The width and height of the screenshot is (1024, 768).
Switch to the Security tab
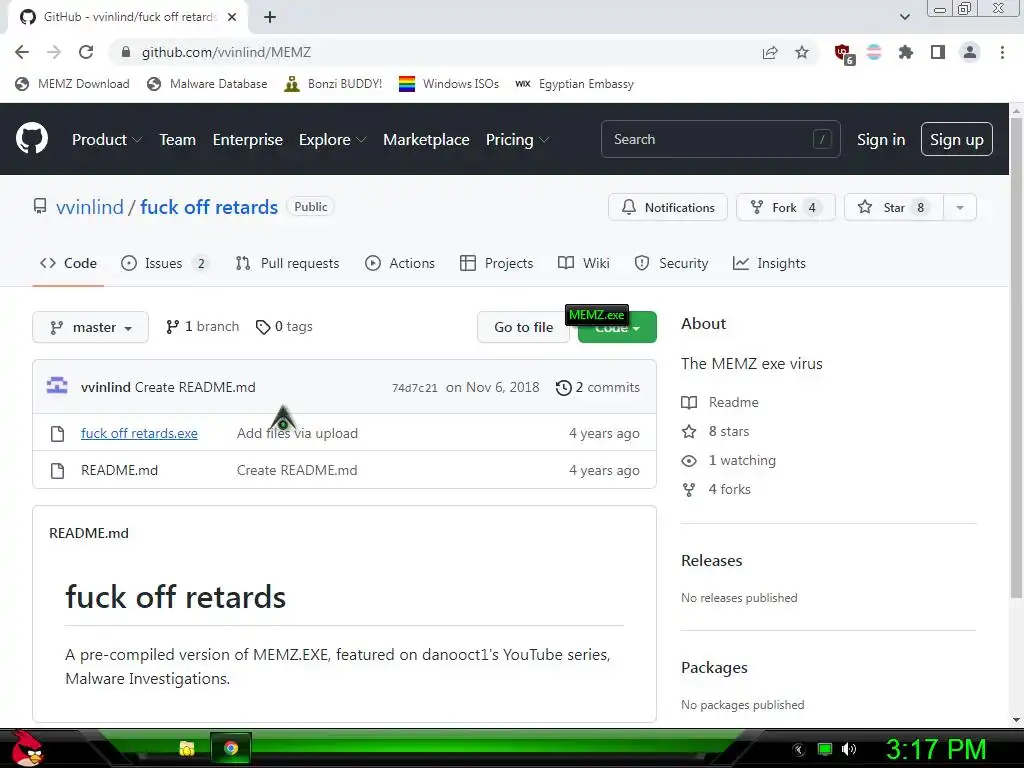pyautogui.click(x=671, y=263)
